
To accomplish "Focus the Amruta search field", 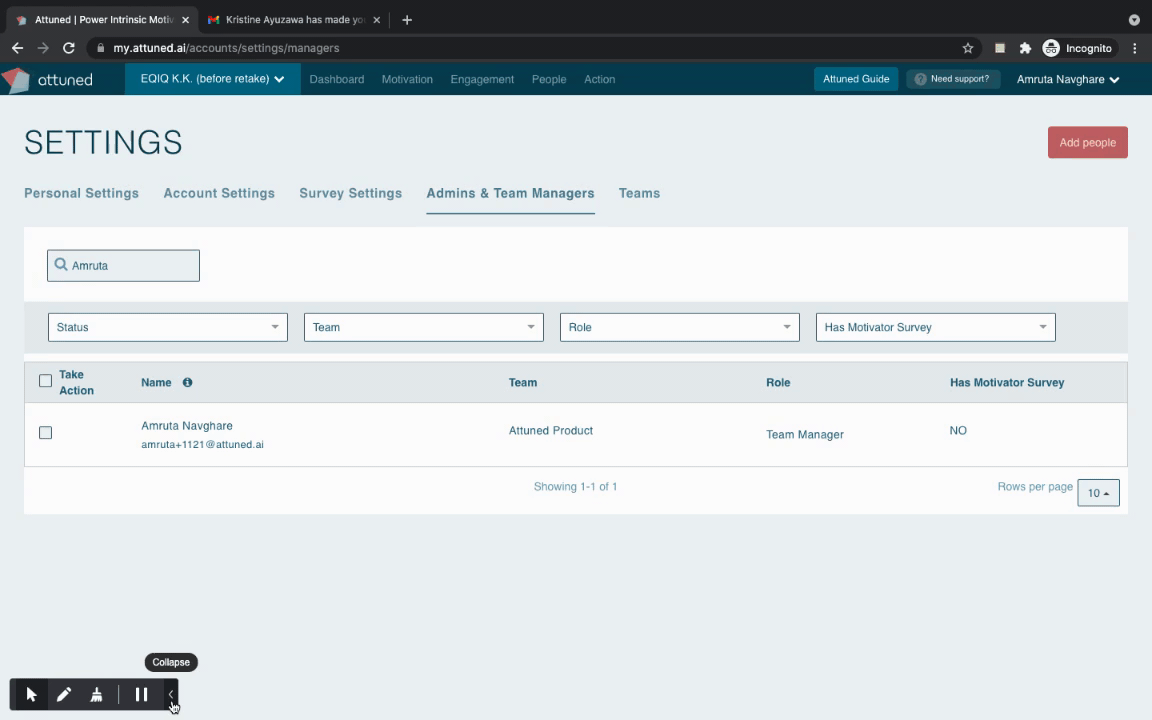I will (x=123, y=265).
